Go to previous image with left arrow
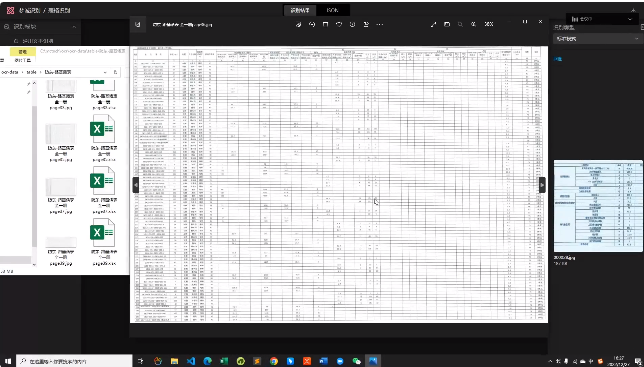 click(x=136, y=185)
